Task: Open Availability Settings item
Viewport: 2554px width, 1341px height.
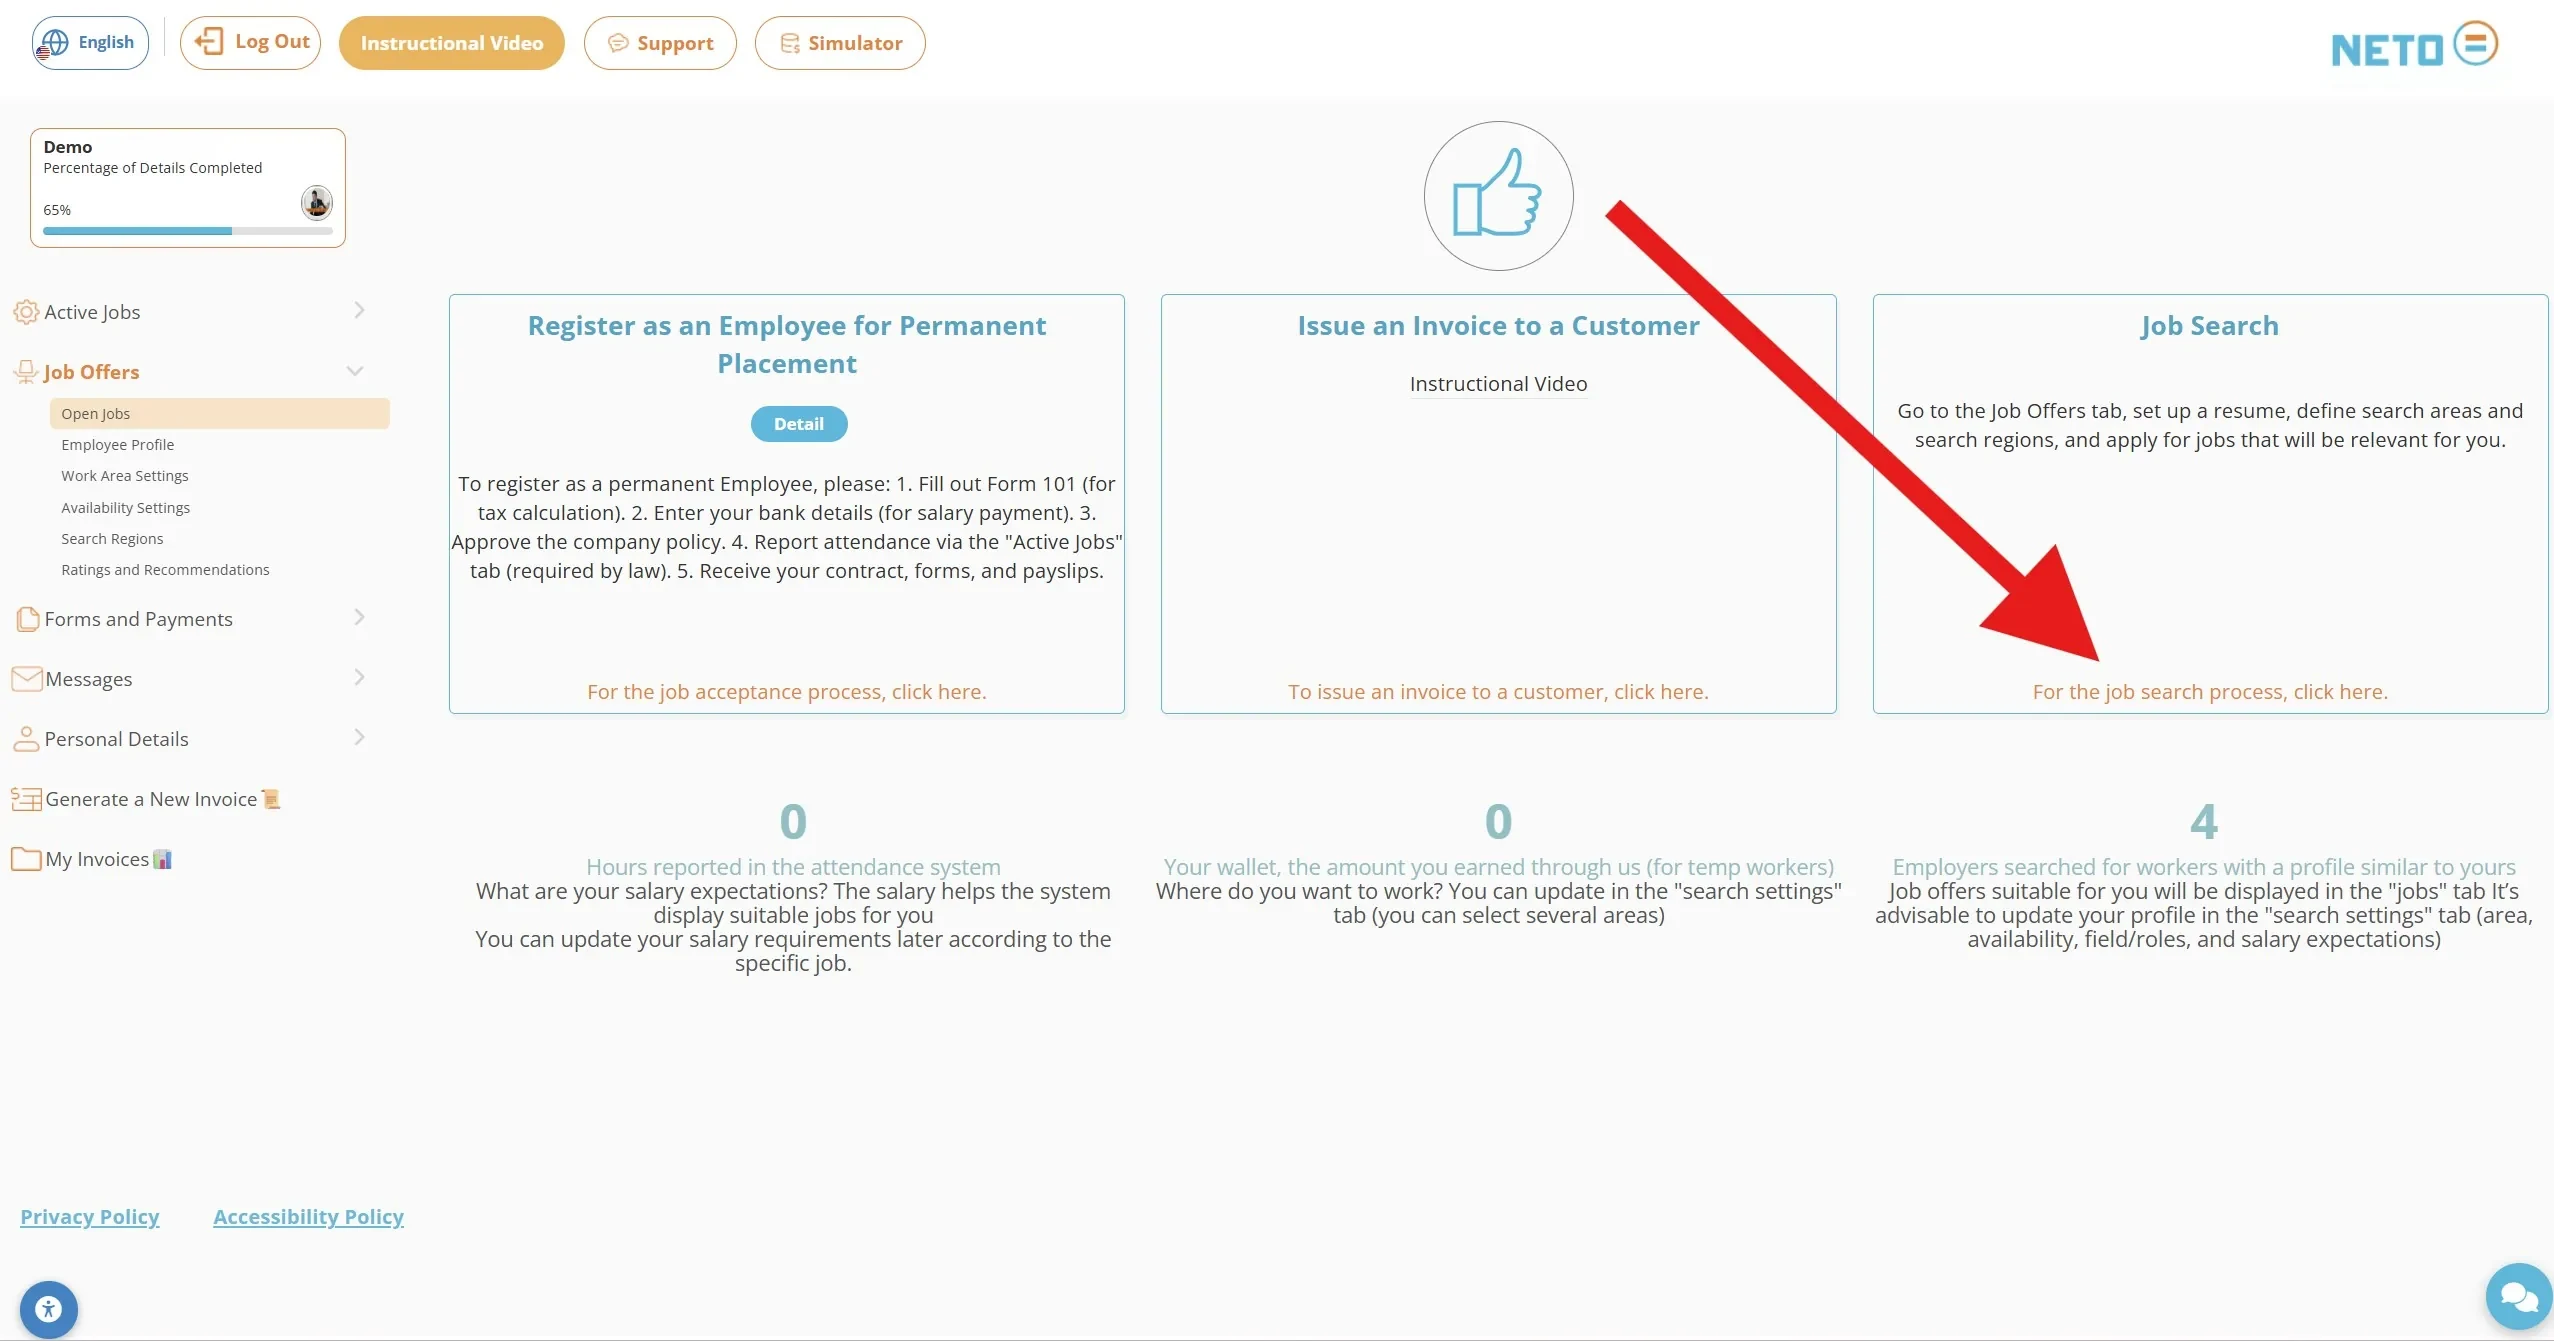Action: pyautogui.click(x=125, y=508)
